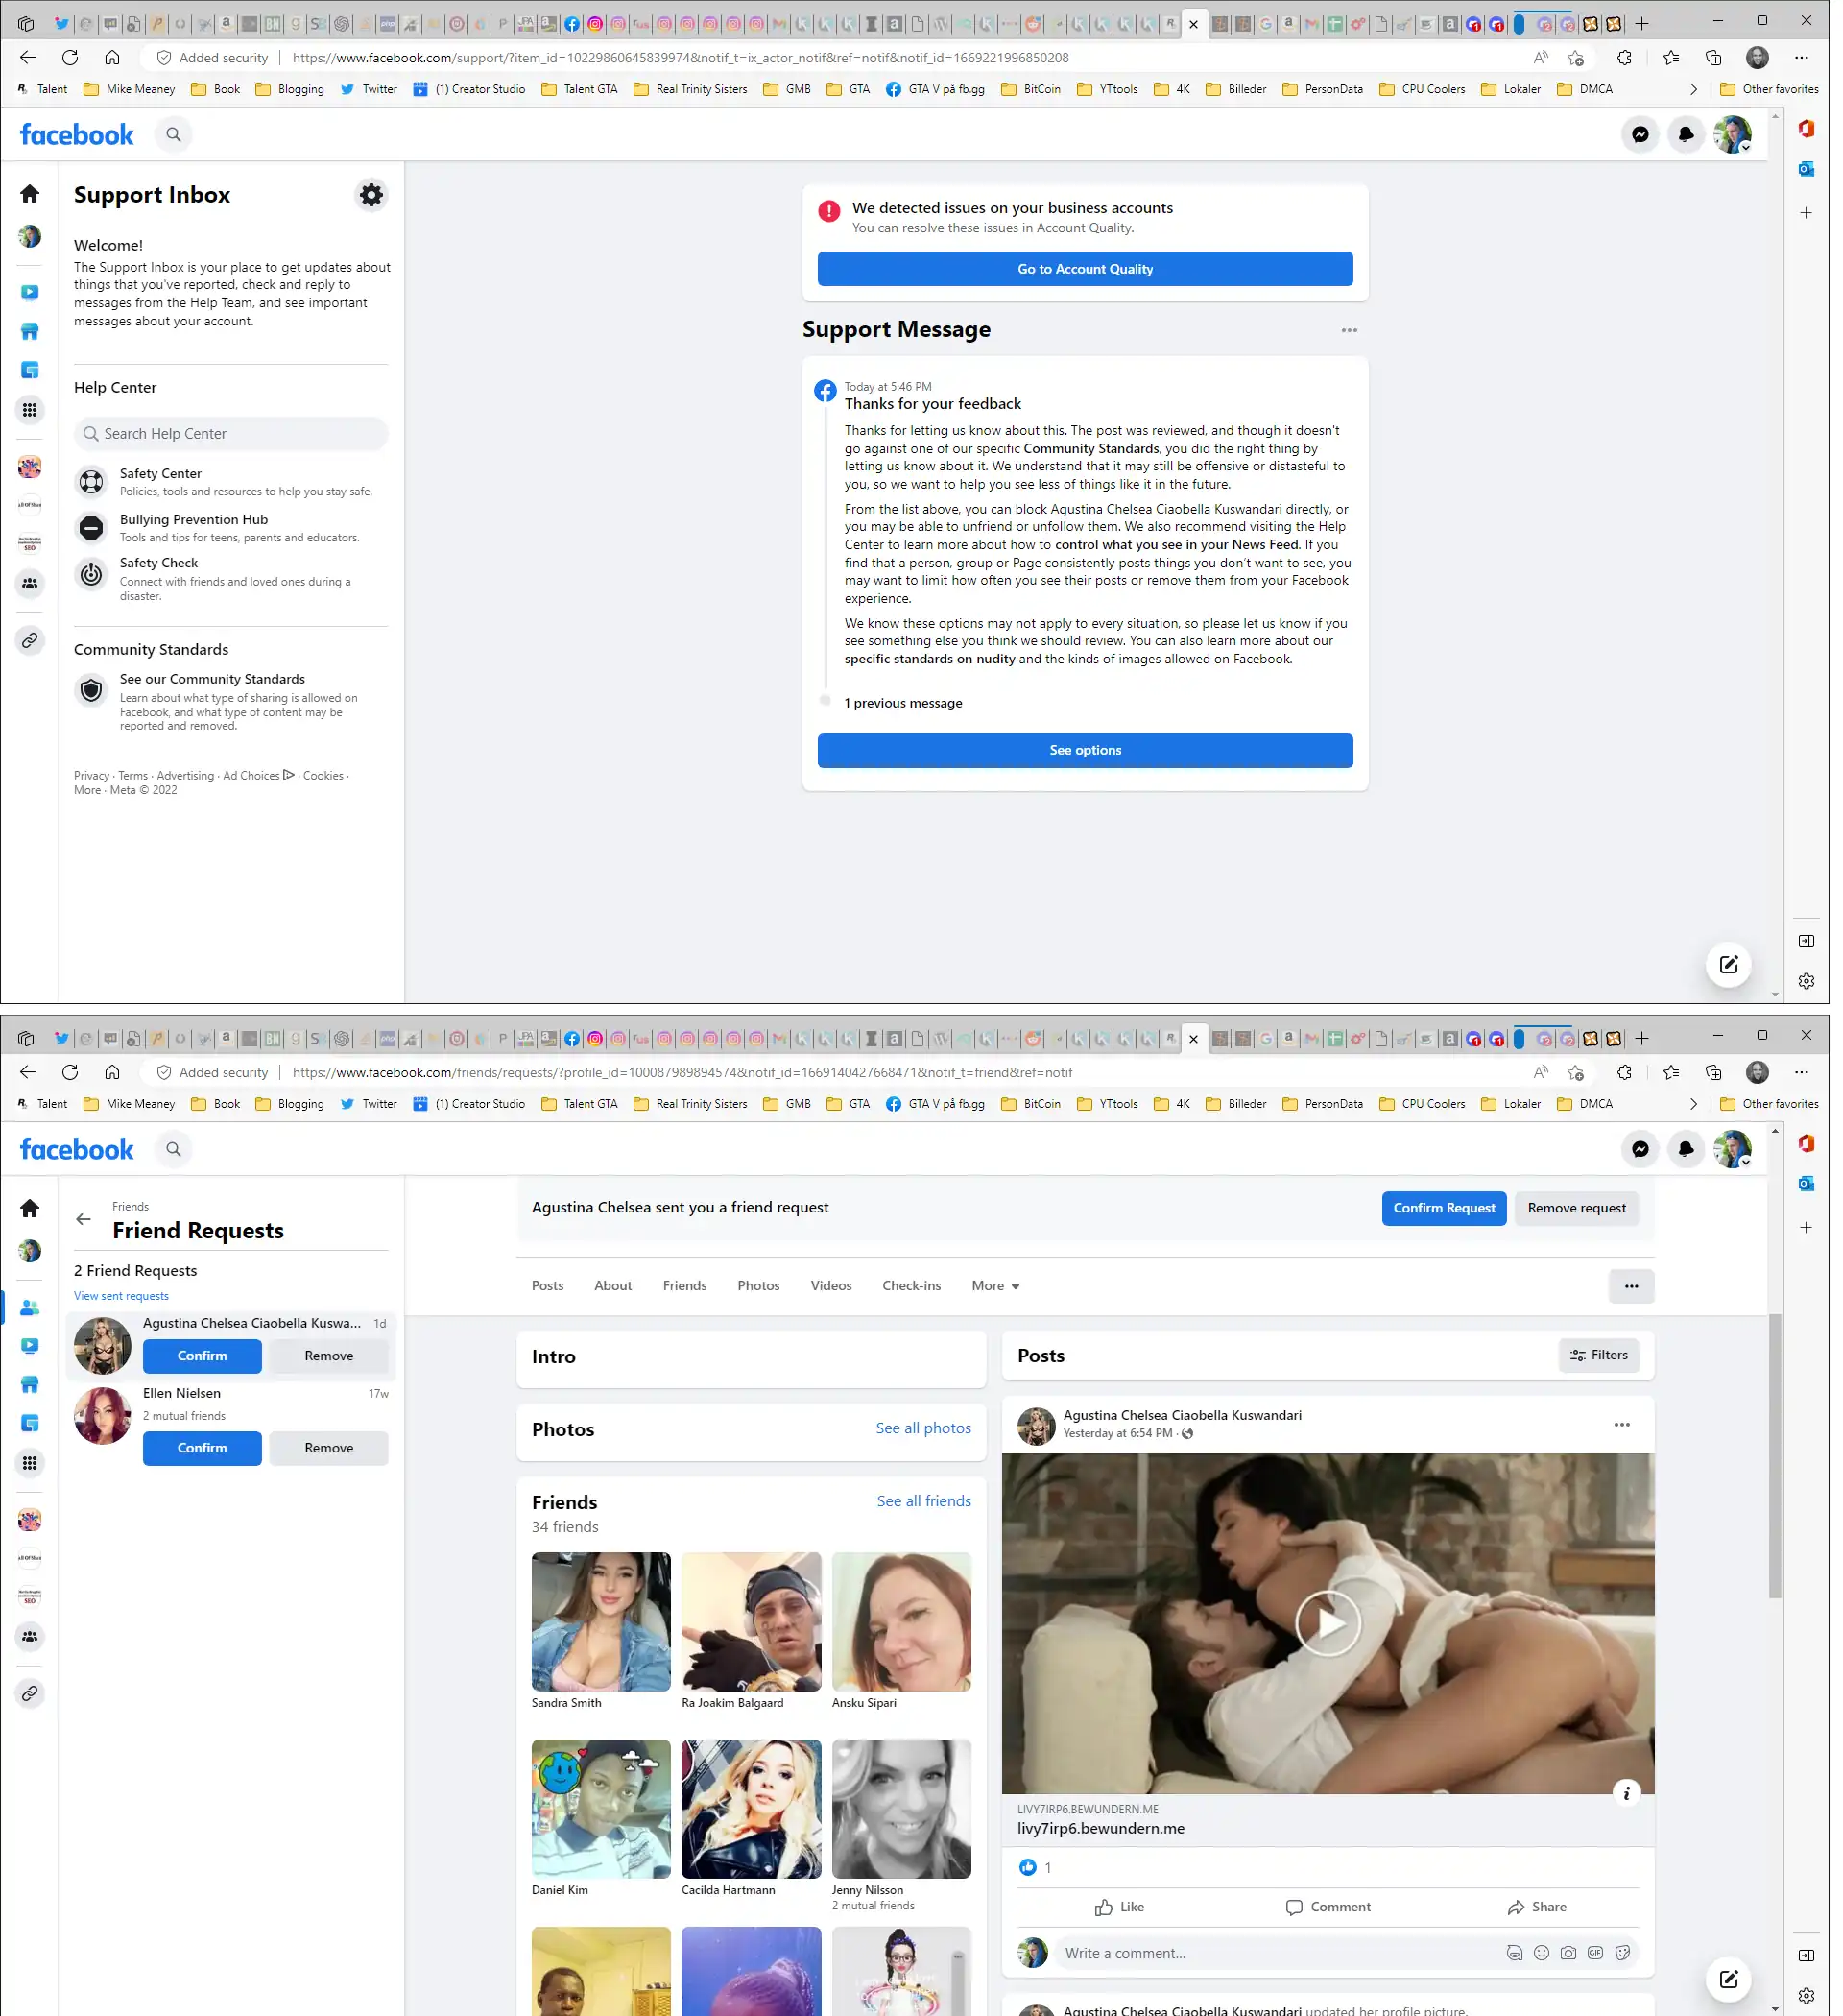
Task: Focus the Search Help Center field
Action: [x=231, y=434]
